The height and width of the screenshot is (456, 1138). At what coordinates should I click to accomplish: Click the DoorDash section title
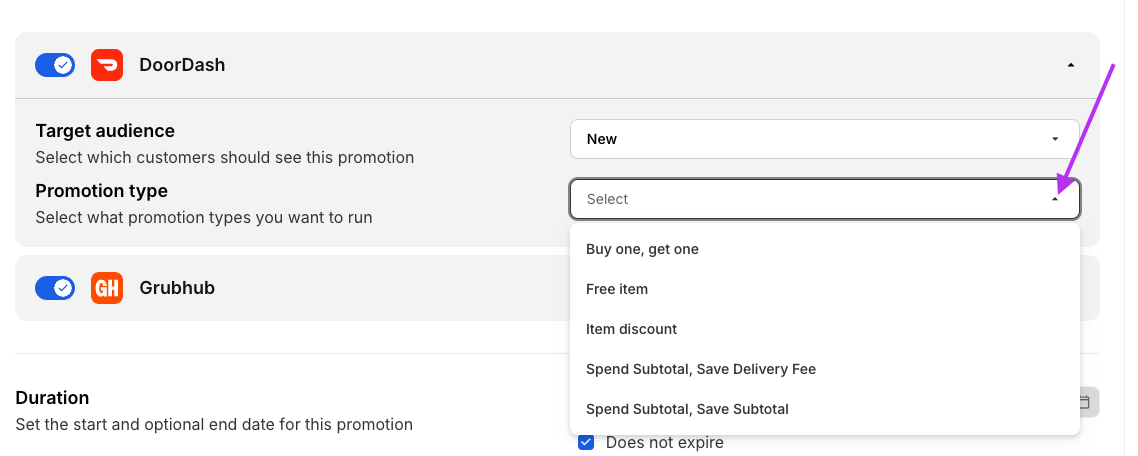click(x=182, y=65)
